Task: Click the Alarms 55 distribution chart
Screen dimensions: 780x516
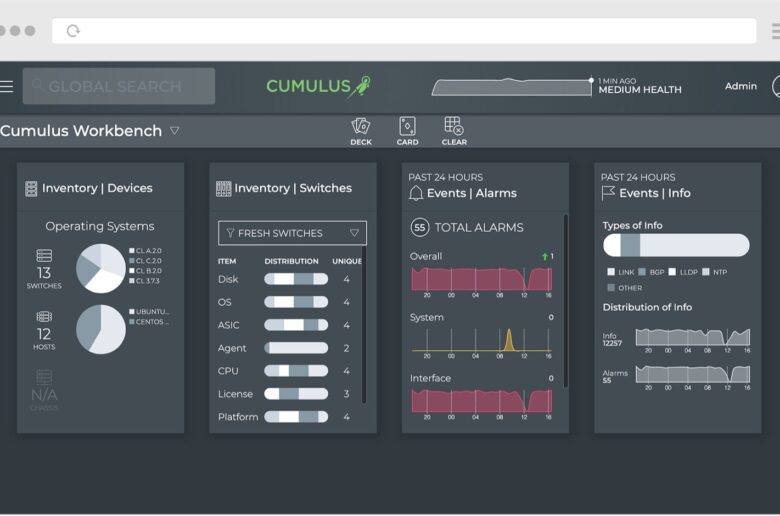Action: click(692, 374)
